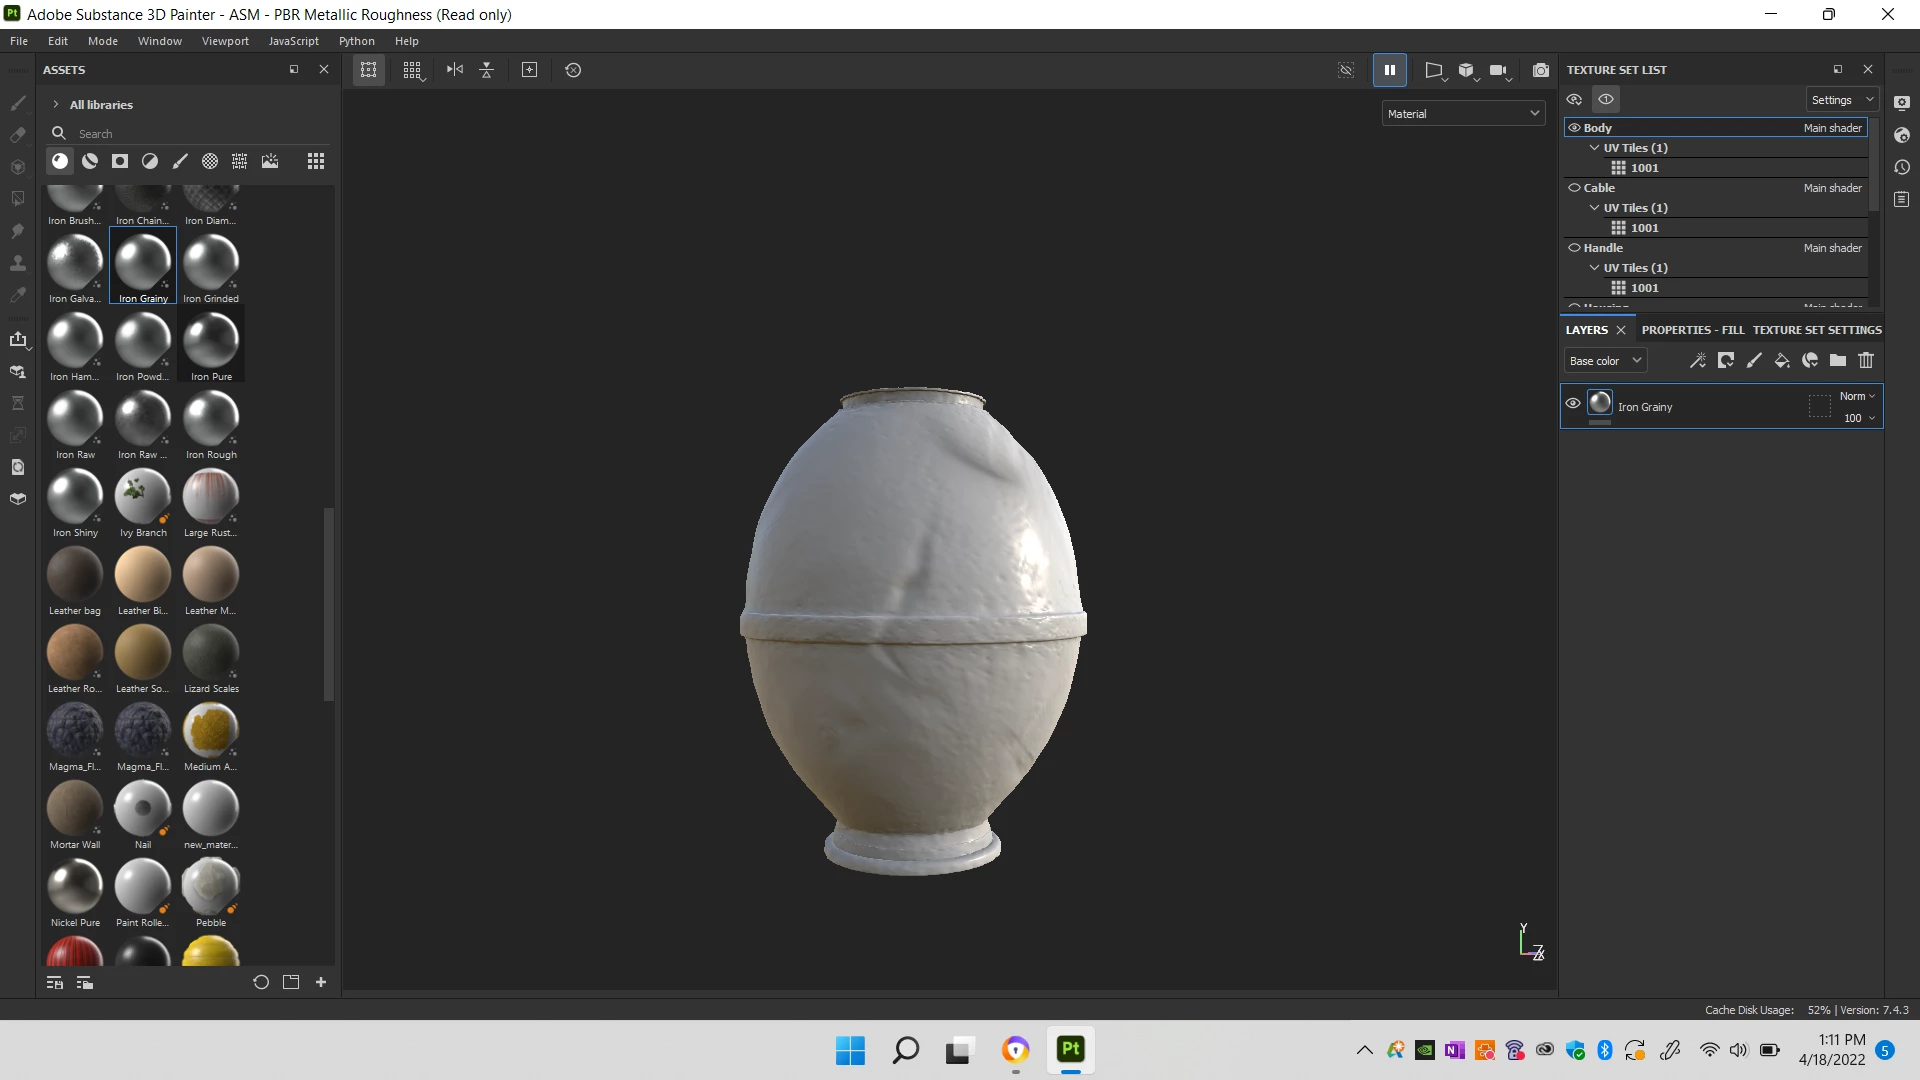
Task: Open the Viewport menu
Action: (x=225, y=41)
